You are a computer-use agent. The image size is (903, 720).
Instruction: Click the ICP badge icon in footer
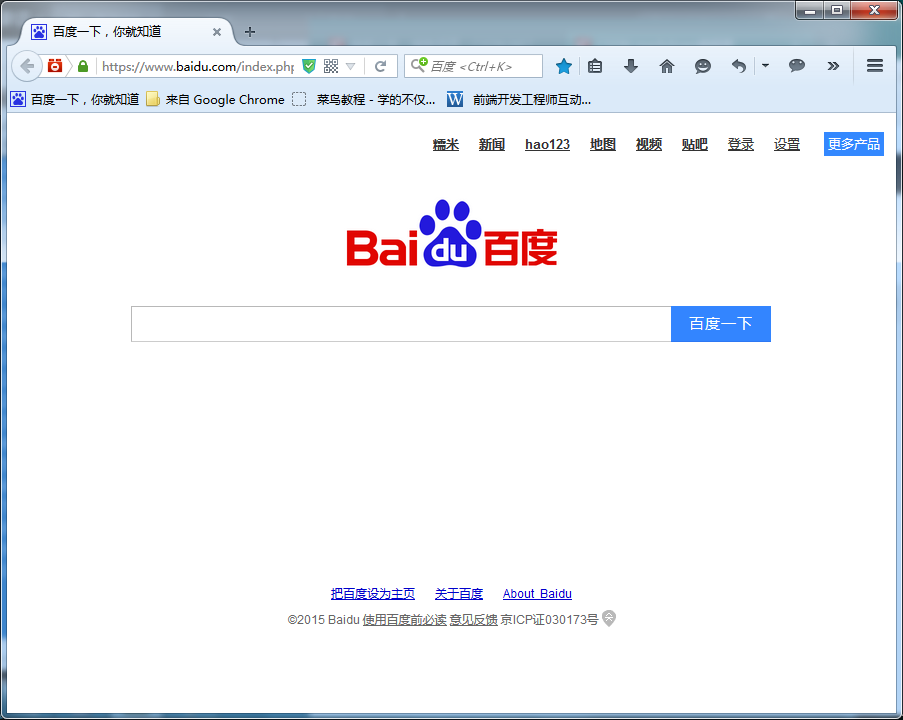click(609, 619)
